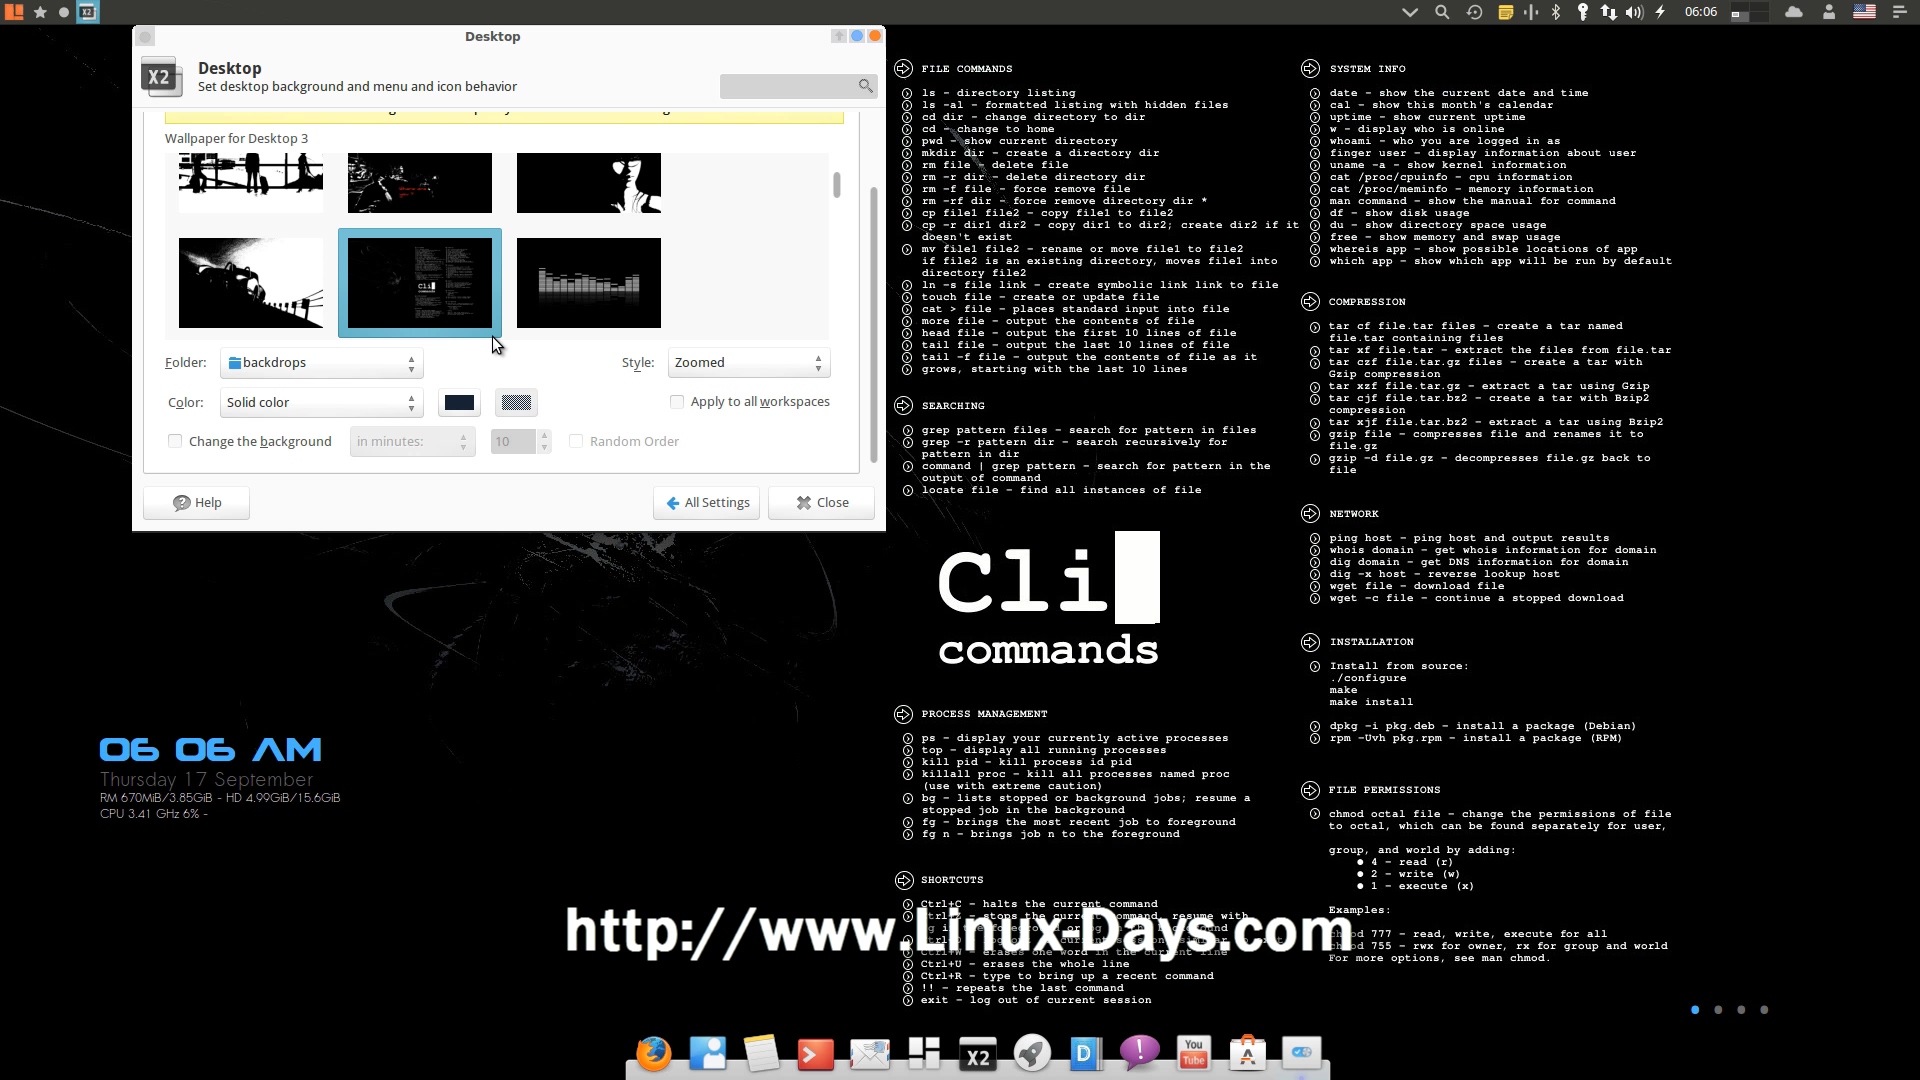The image size is (1920, 1080).
Task: Enable Apply to all workspaces checkbox
Action: [x=677, y=402]
